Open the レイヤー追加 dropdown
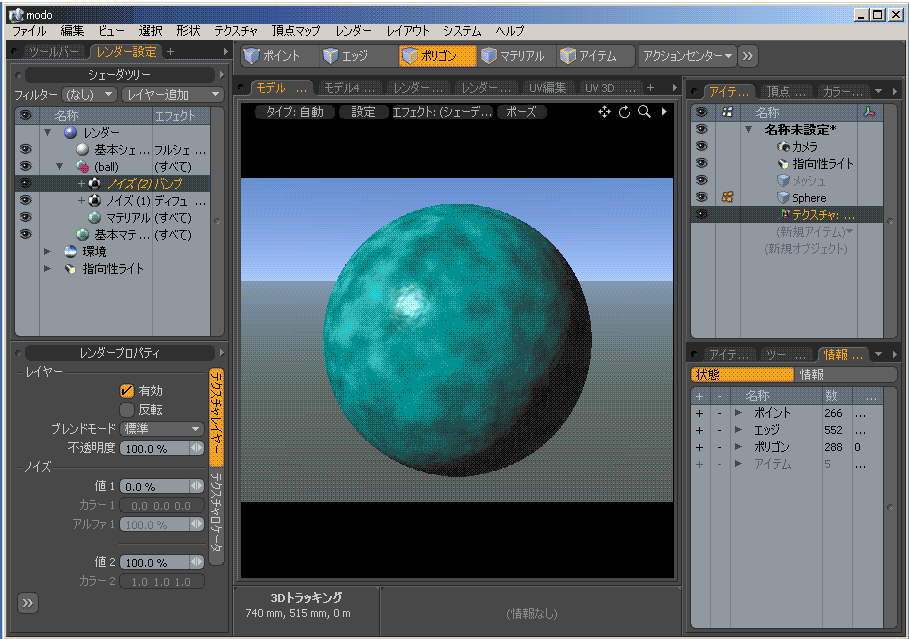The width and height of the screenshot is (909, 639). [172, 95]
